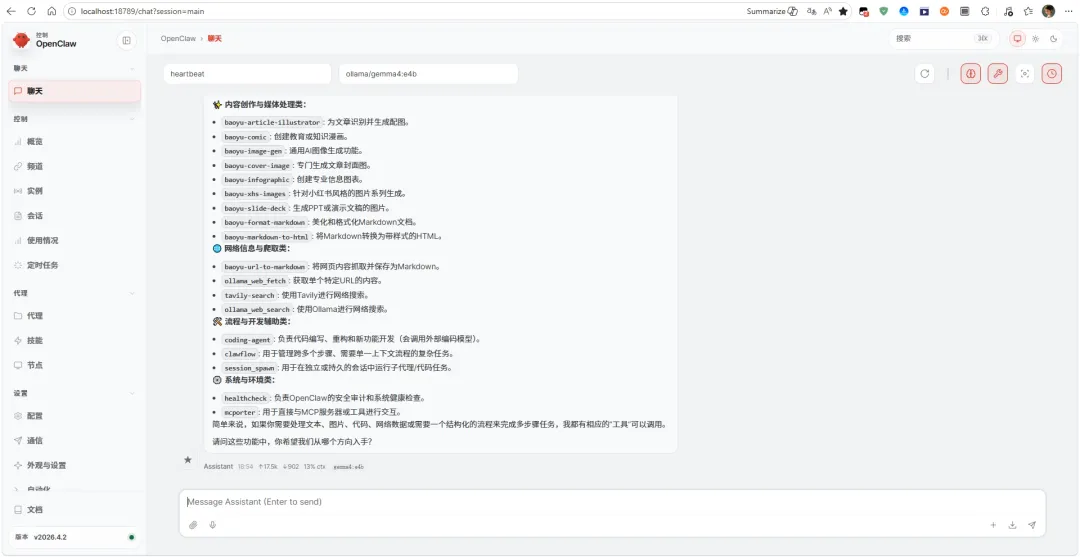Screen dimensions: 1080x557
Task: Click the coding-agent skill name
Action: 247,339
